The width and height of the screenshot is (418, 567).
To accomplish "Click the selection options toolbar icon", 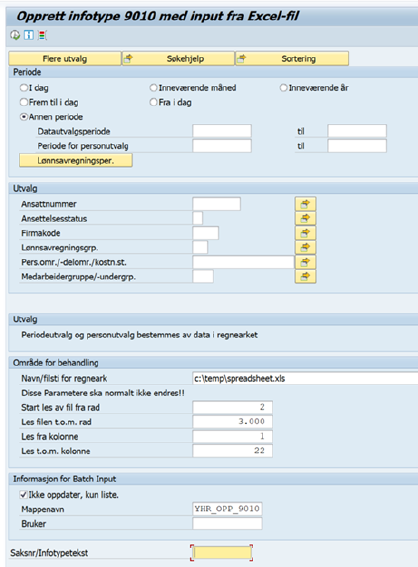I will 42,35.
